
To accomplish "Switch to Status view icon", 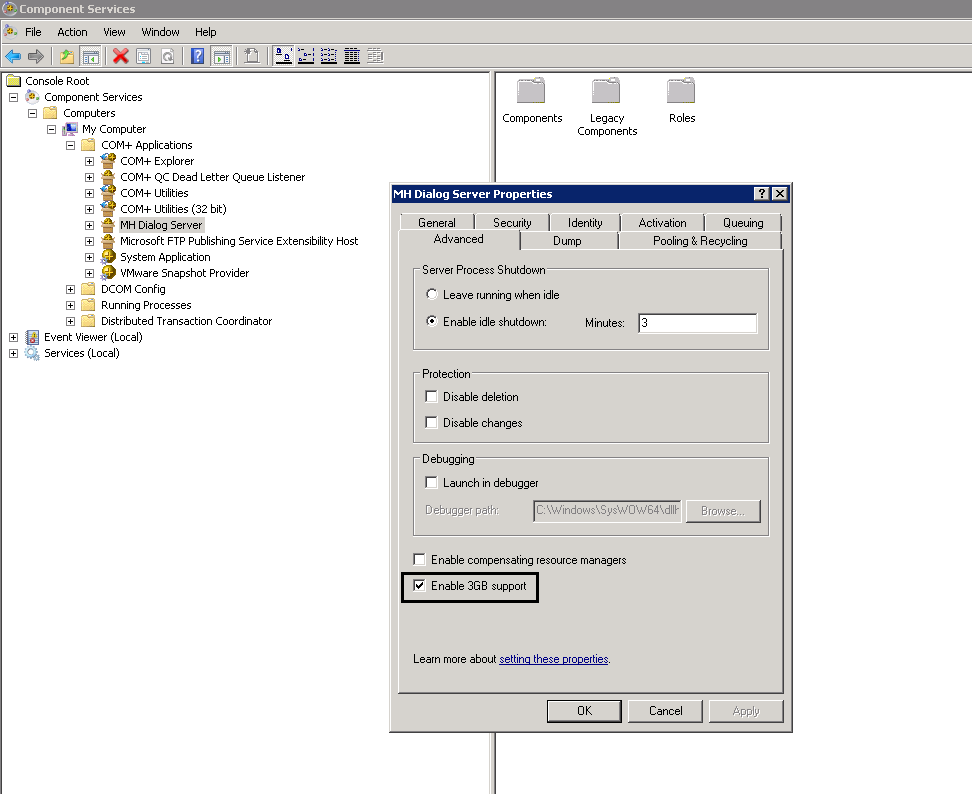I will (x=375, y=56).
